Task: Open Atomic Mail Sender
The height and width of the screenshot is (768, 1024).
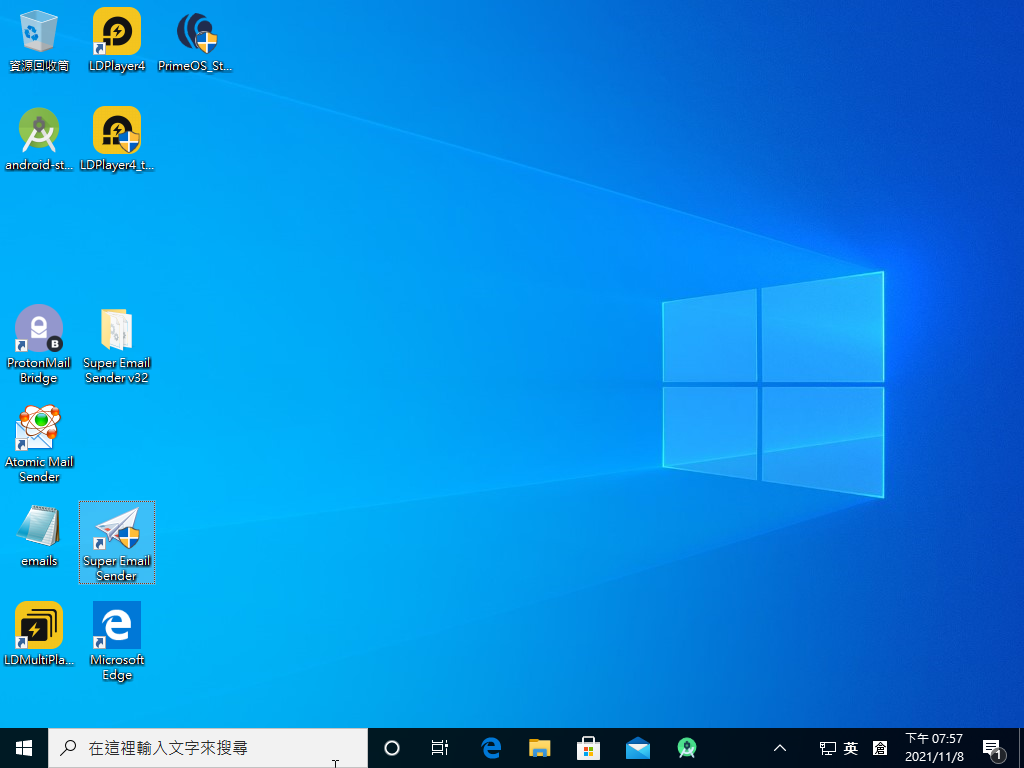Action: tap(39, 425)
